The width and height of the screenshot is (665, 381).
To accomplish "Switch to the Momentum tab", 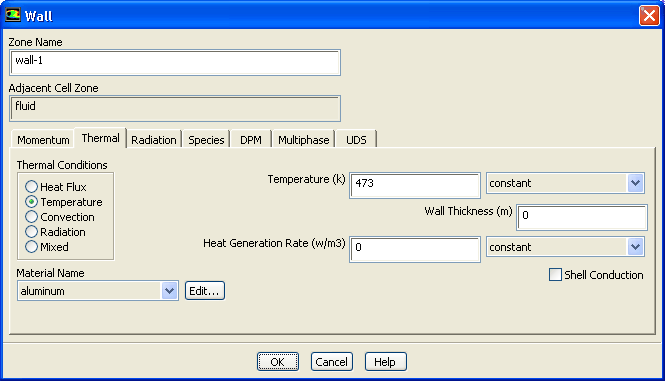I will point(43,140).
